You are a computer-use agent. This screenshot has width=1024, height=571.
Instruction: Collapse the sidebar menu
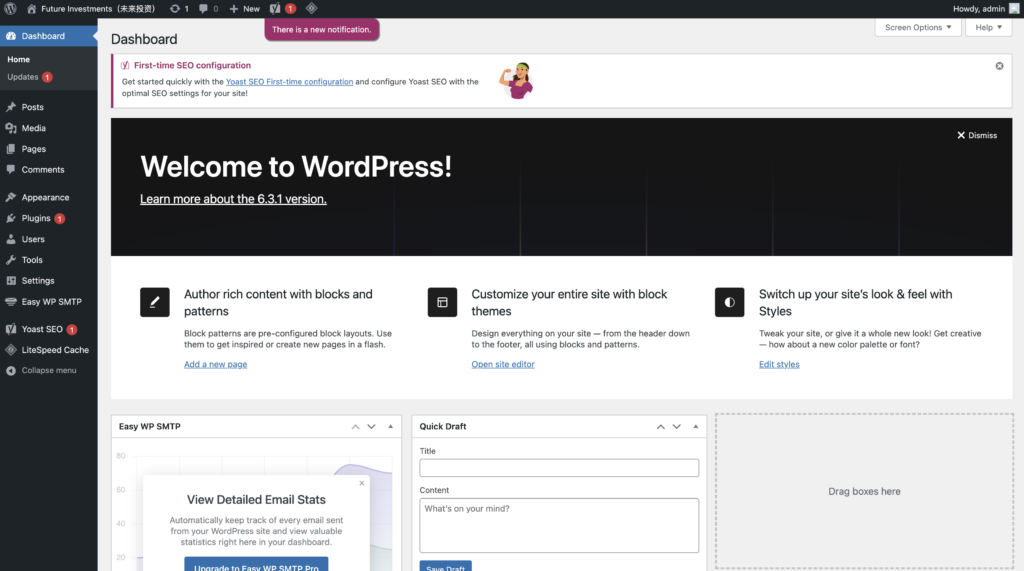point(48,370)
